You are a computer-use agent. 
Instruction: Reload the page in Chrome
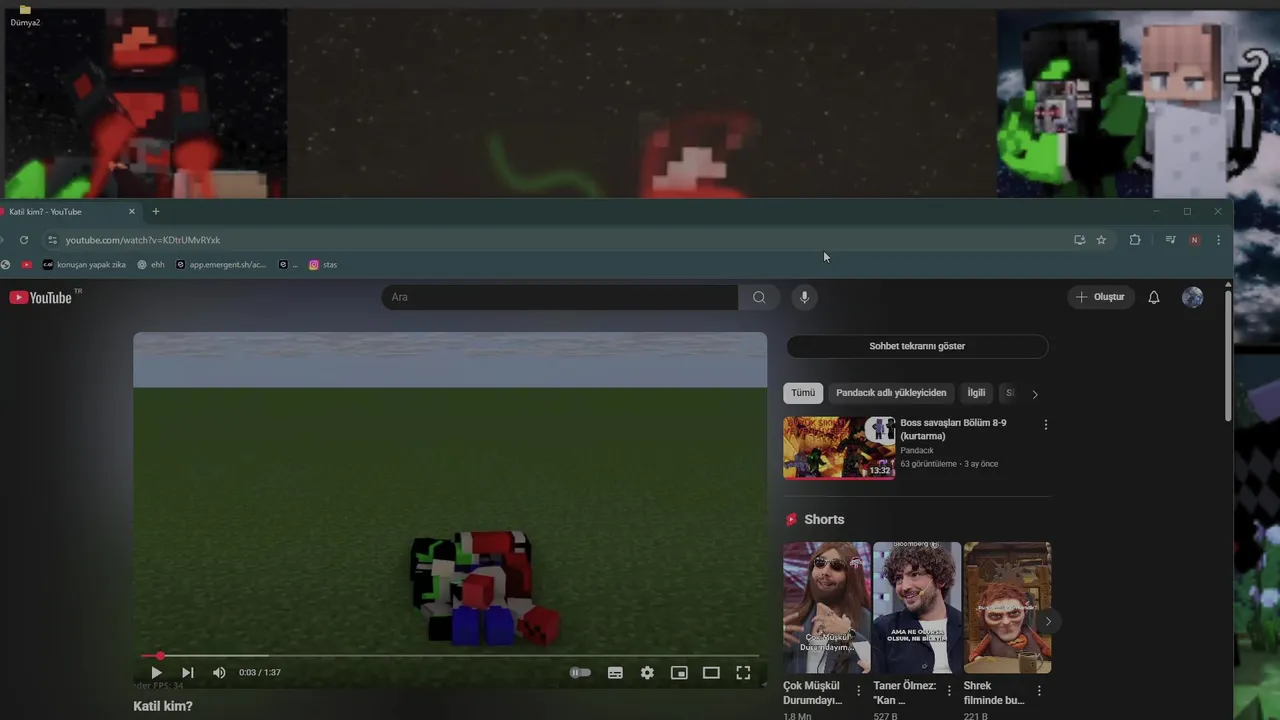pyautogui.click(x=24, y=240)
